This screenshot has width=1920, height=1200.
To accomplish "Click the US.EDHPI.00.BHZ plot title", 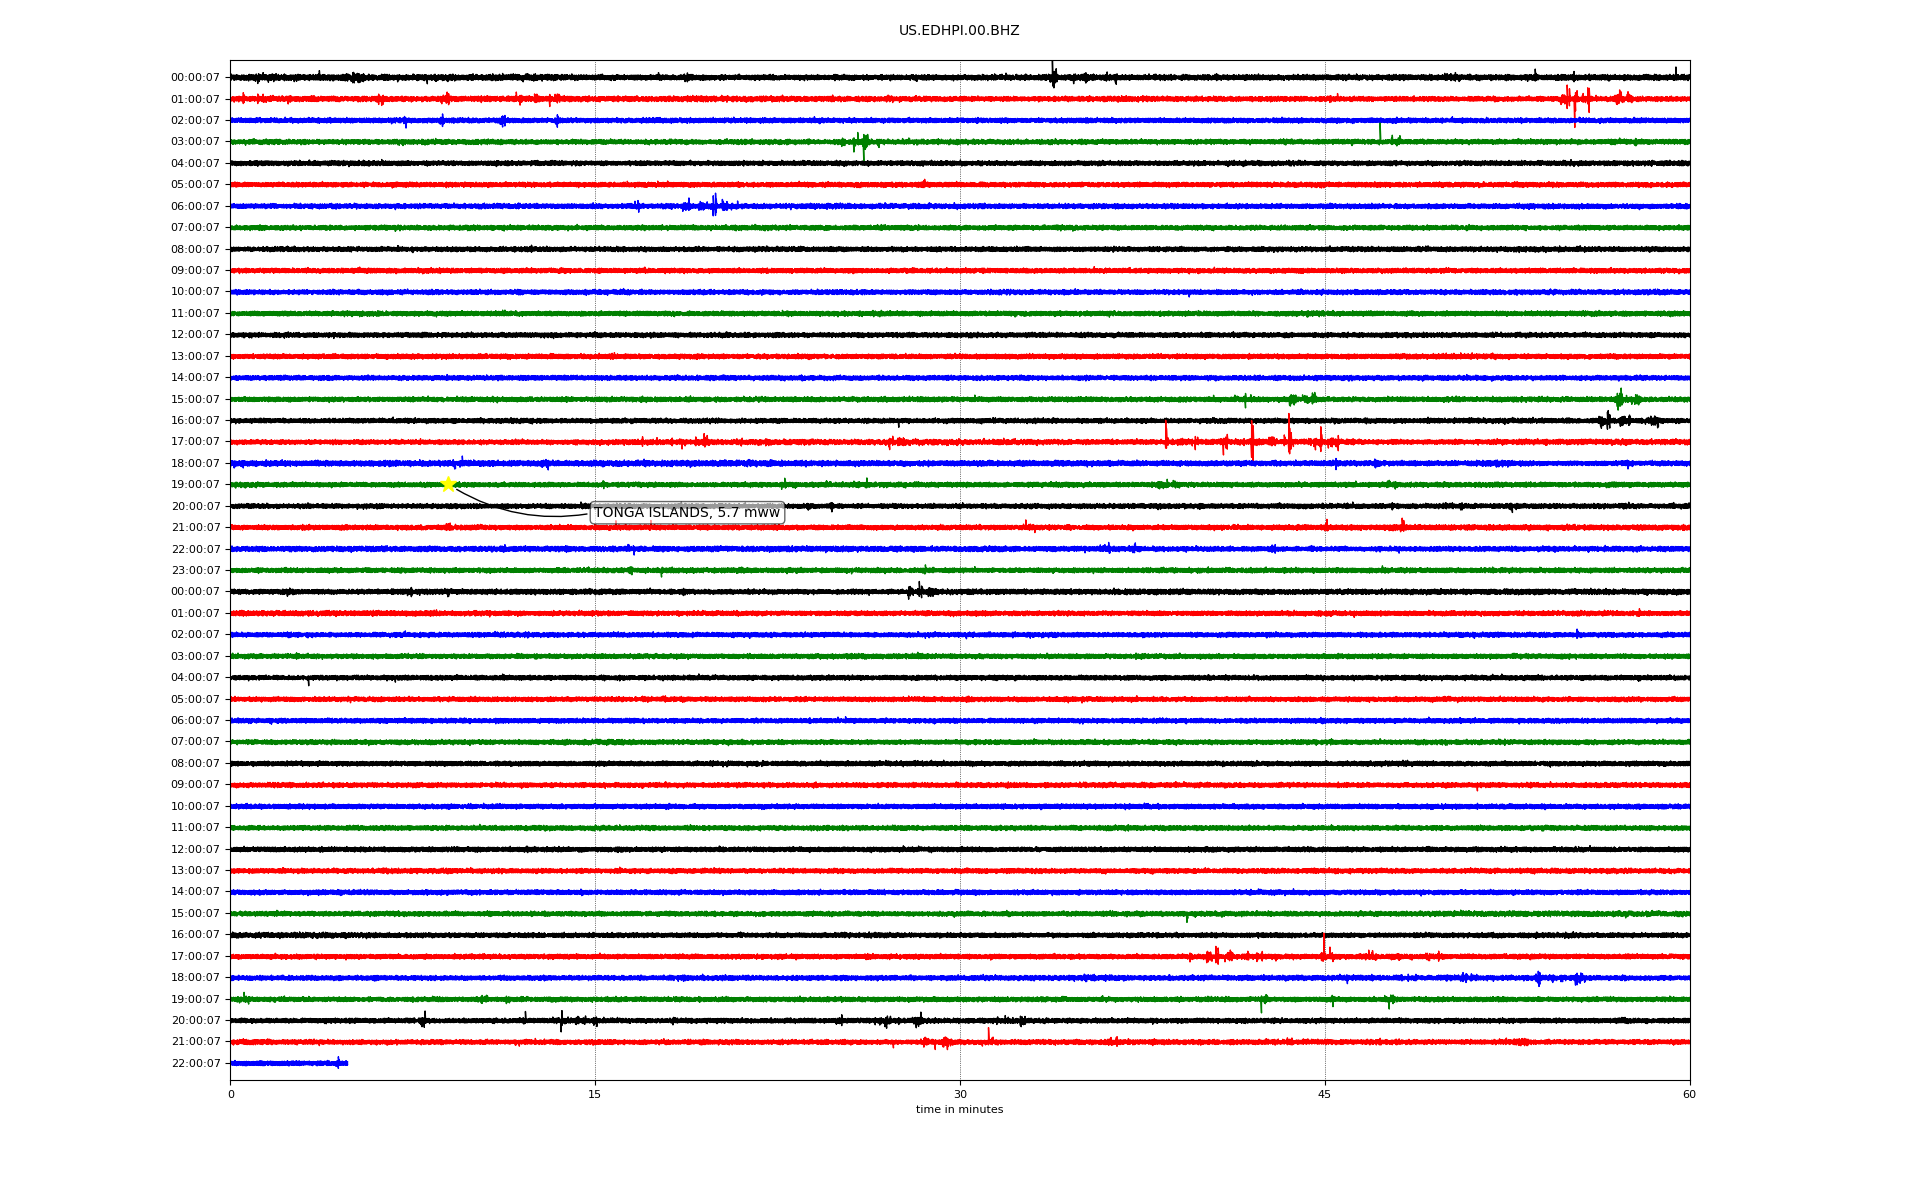I will [x=959, y=31].
